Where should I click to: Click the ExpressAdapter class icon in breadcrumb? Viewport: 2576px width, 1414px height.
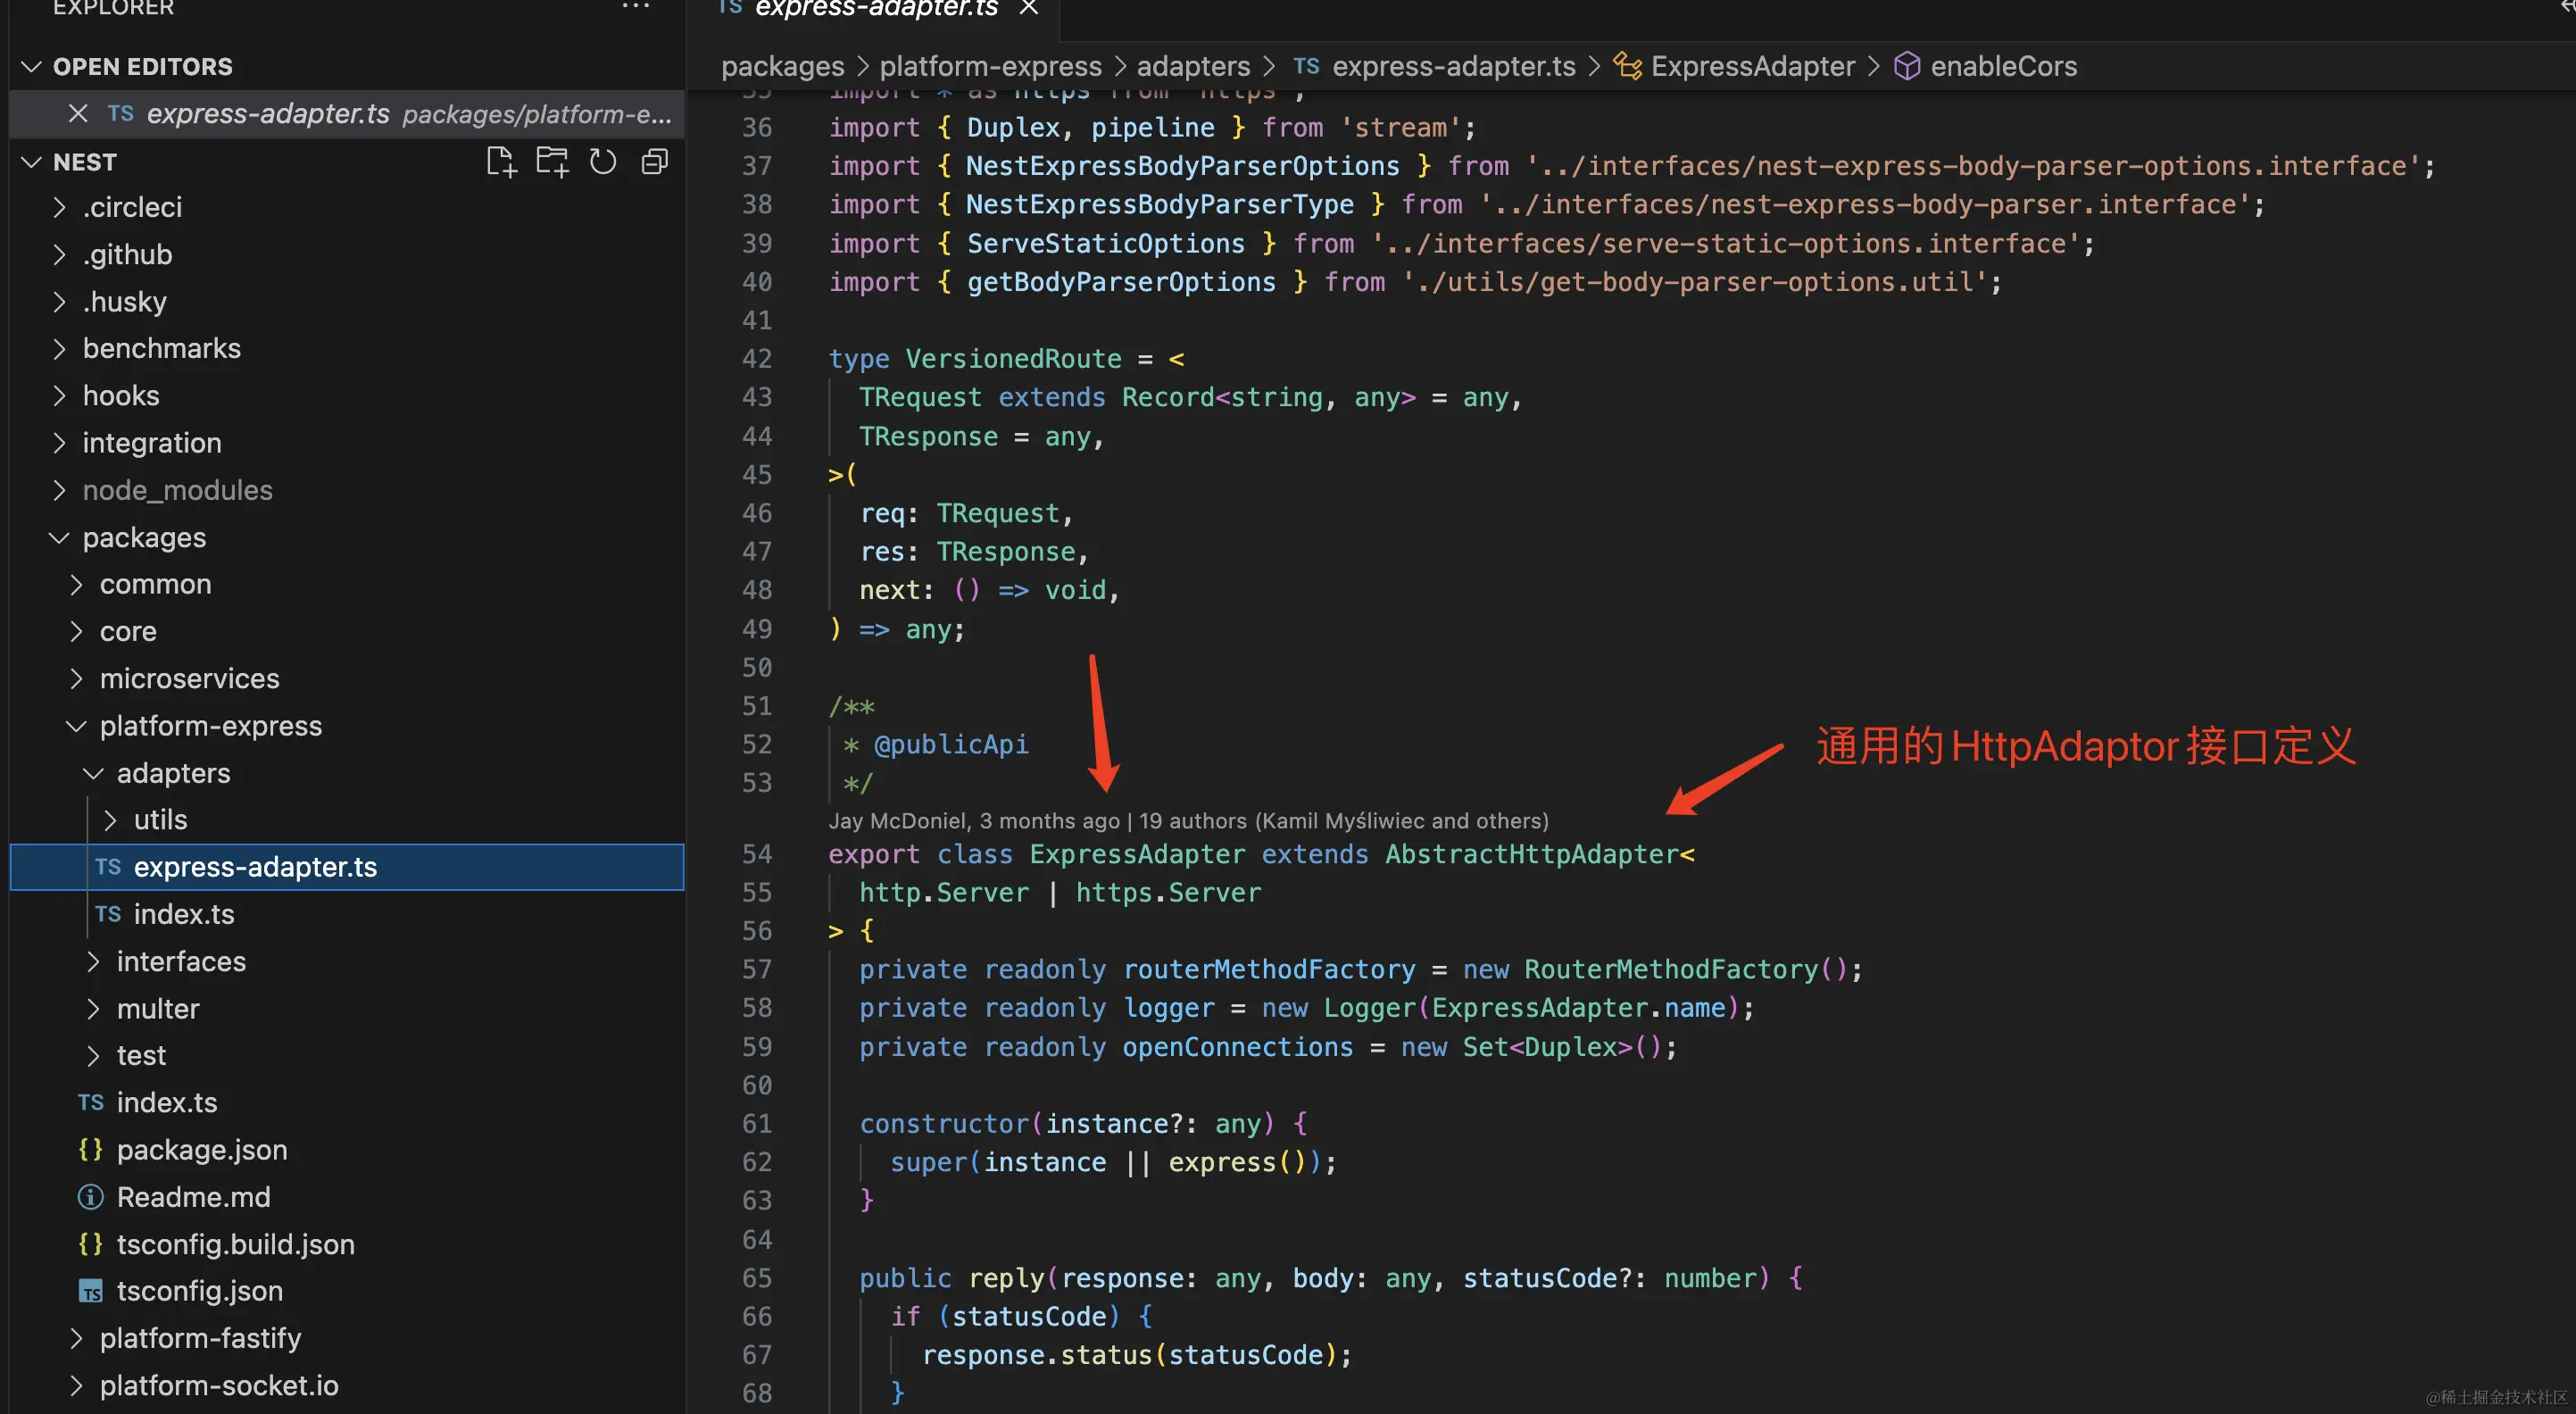coord(1627,66)
